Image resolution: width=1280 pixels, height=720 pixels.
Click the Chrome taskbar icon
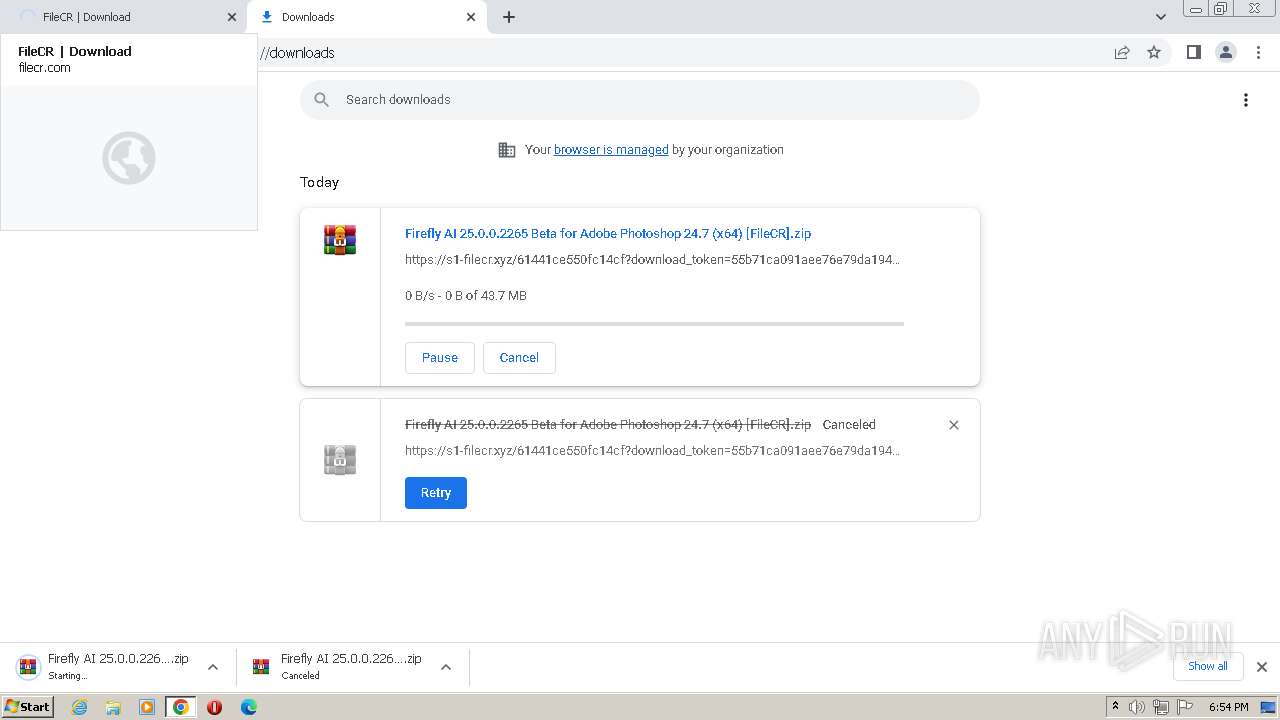(x=181, y=707)
